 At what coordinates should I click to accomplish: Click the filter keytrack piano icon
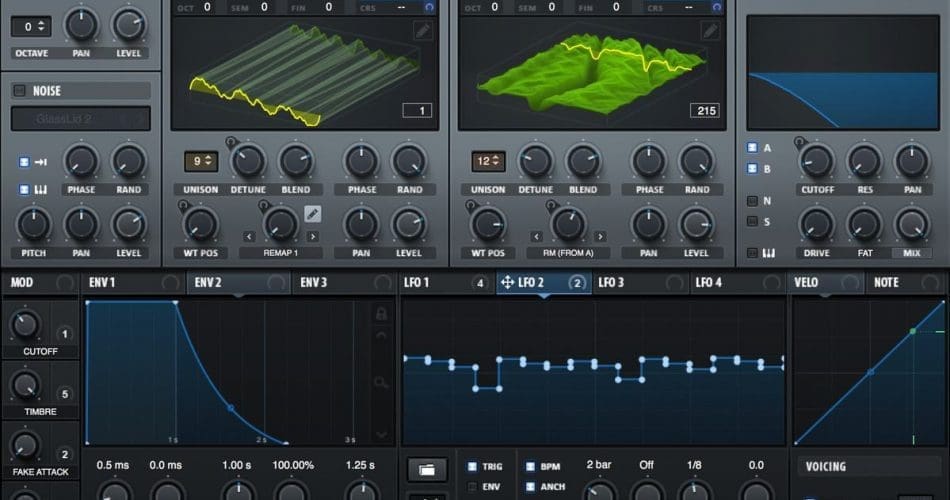pos(768,253)
